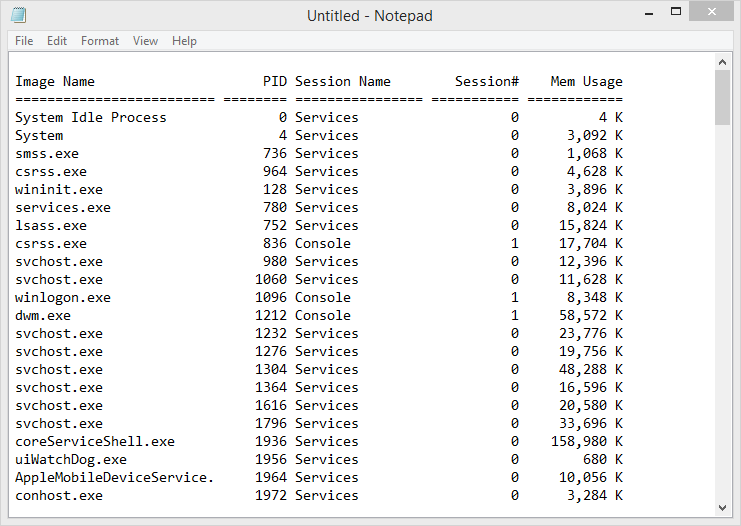Screen dimensions: 741x526
Task: Open the Format menu
Action: point(100,41)
